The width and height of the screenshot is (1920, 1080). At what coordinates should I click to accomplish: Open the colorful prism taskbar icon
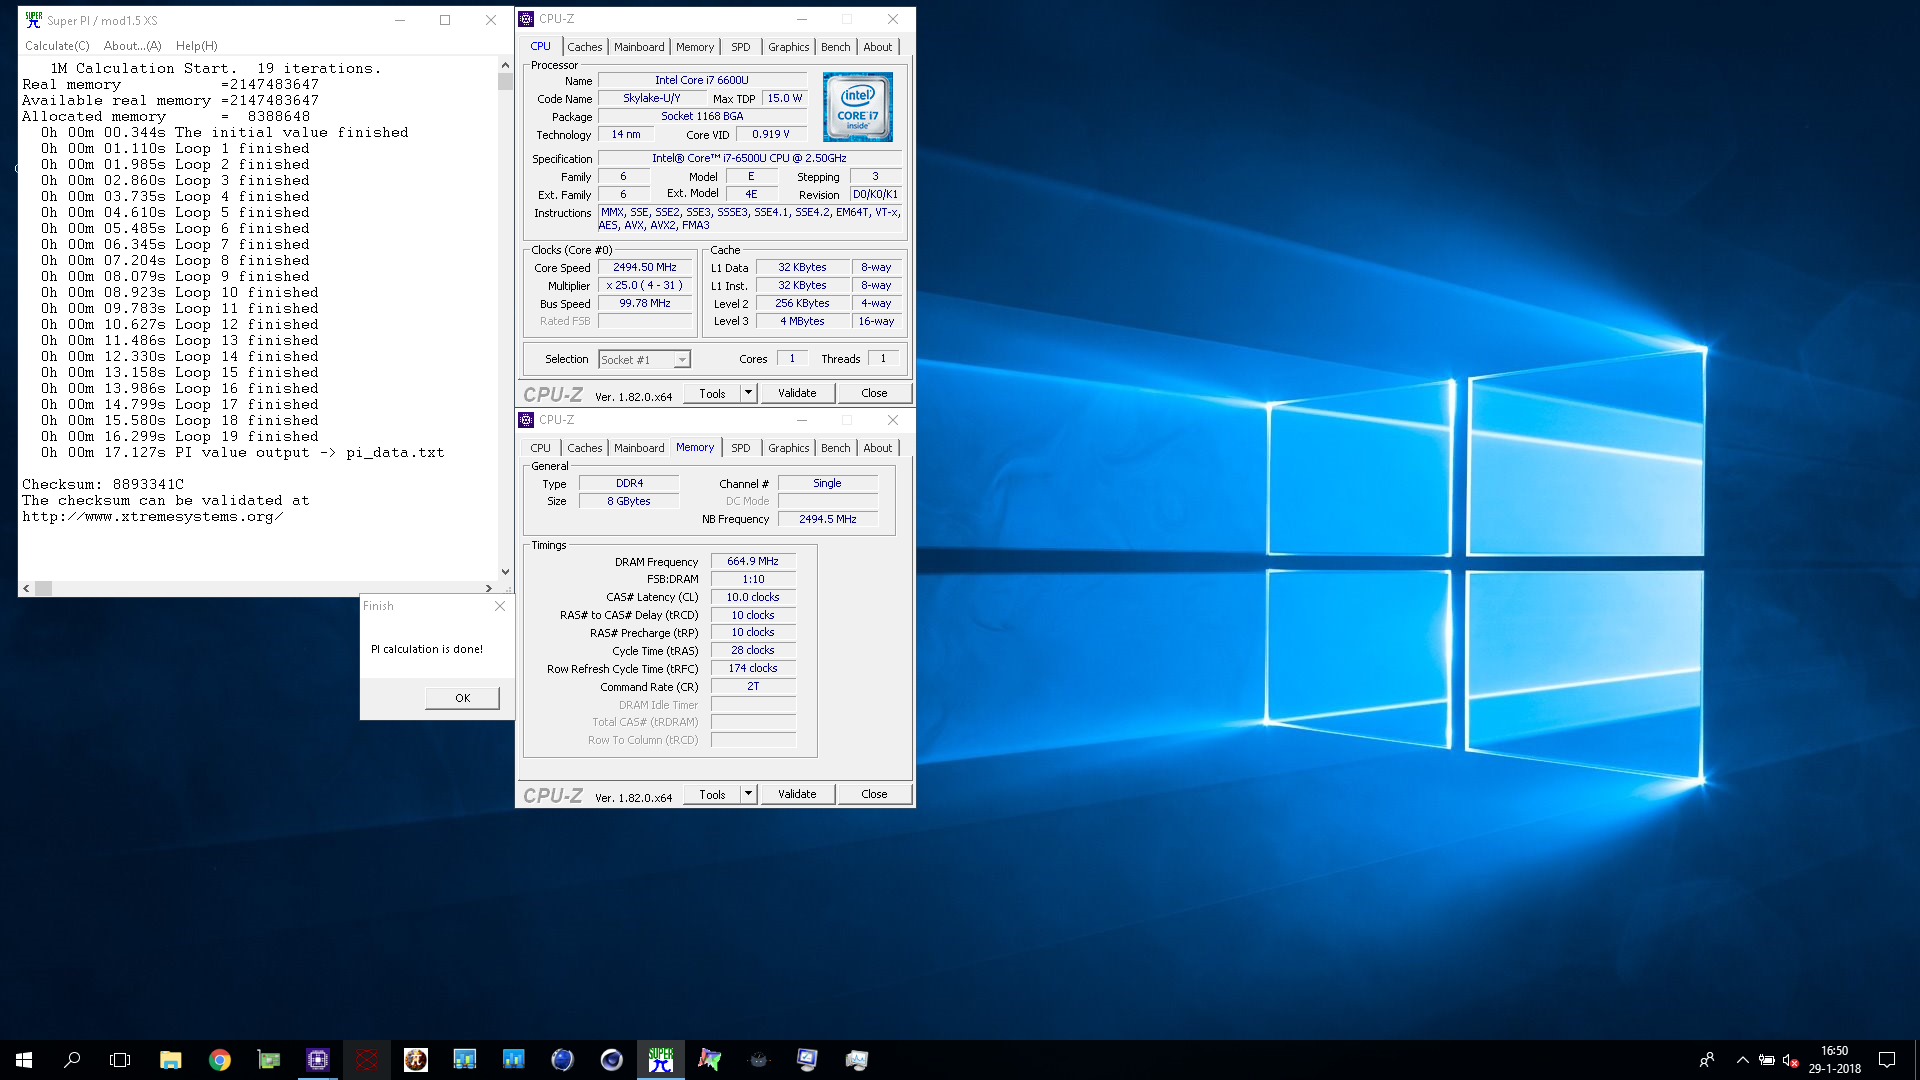click(x=710, y=1060)
